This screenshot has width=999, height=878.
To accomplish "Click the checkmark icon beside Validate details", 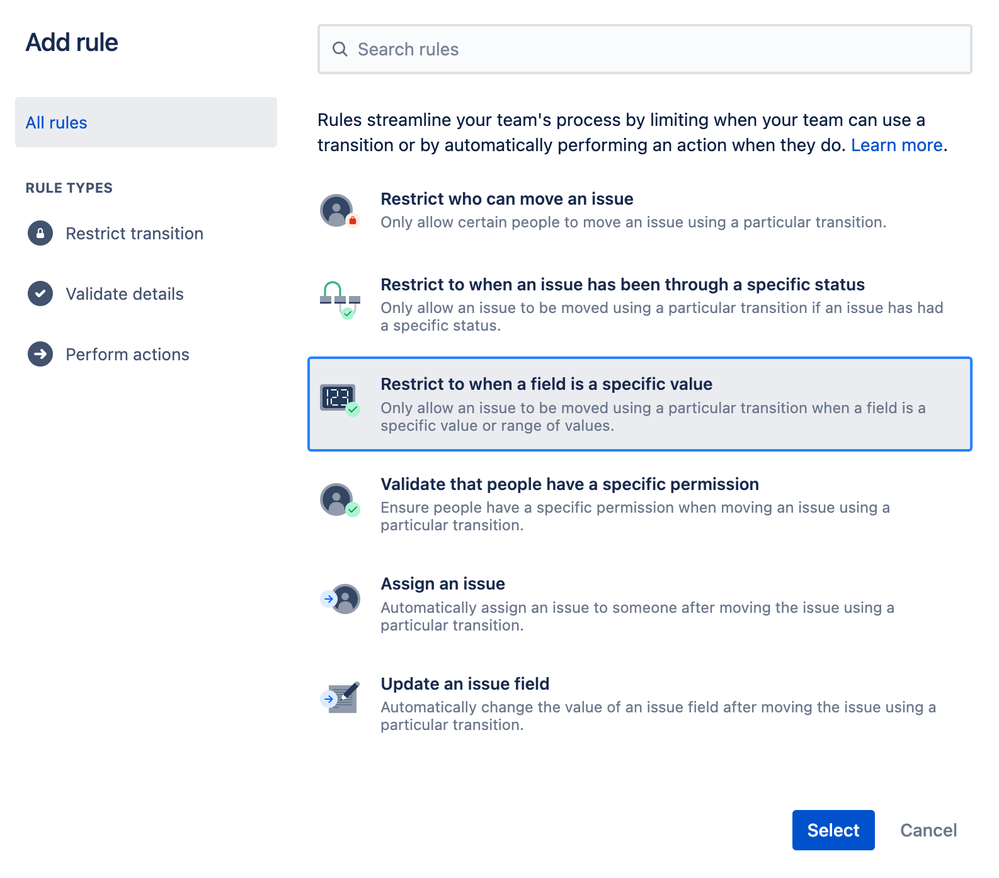I will point(40,294).
